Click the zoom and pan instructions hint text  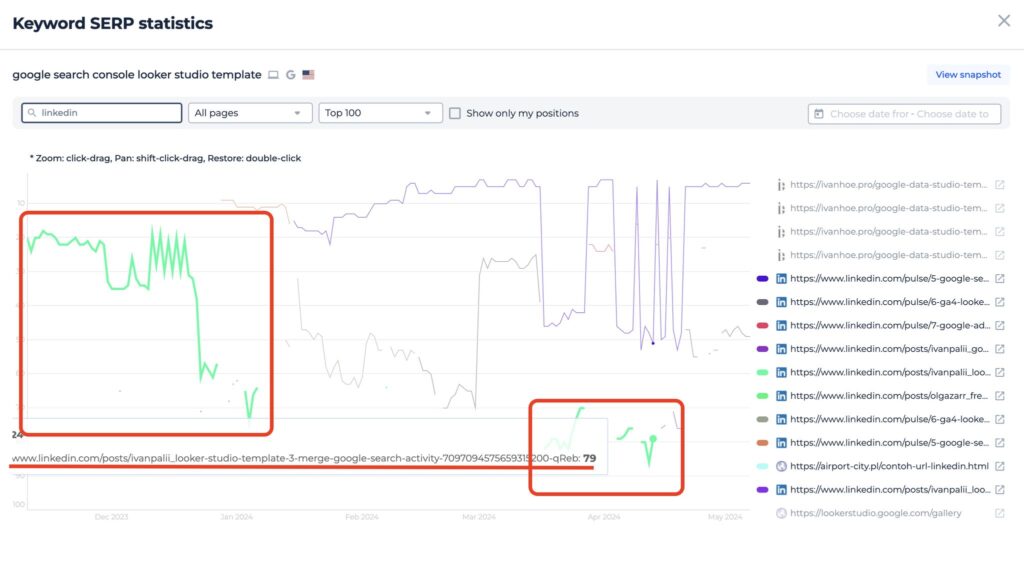[165, 158]
